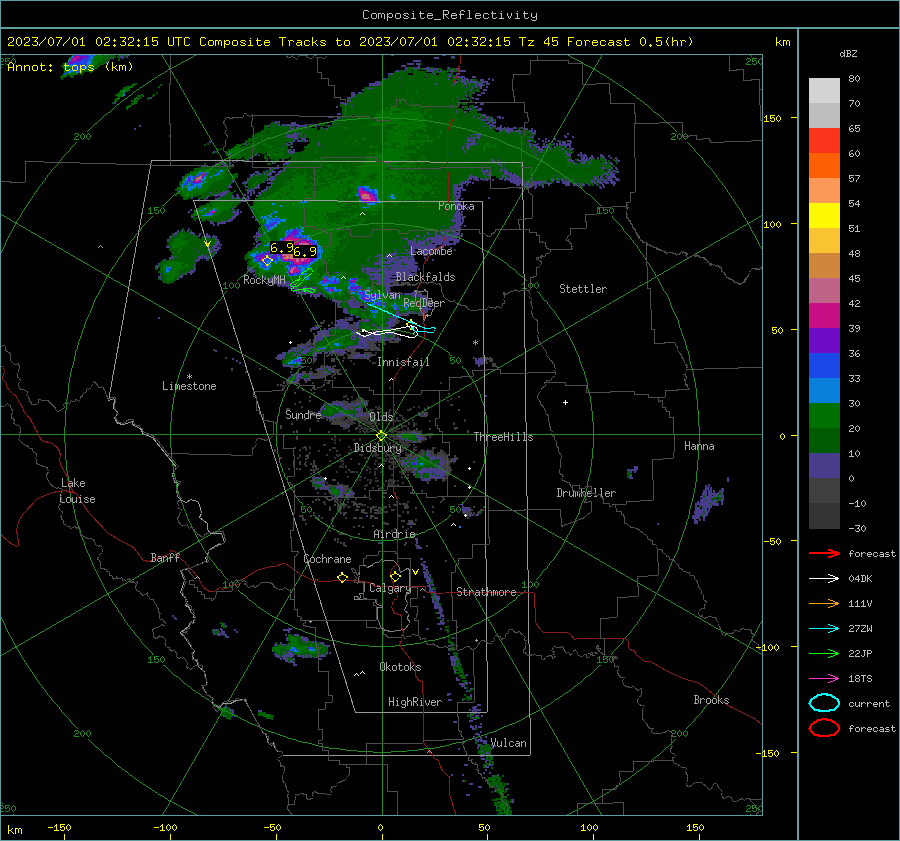Screen dimensions: 900x841
Task: Pick the purple swatch between 39 and 36 dBZ
Action: click(x=824, y=341)
